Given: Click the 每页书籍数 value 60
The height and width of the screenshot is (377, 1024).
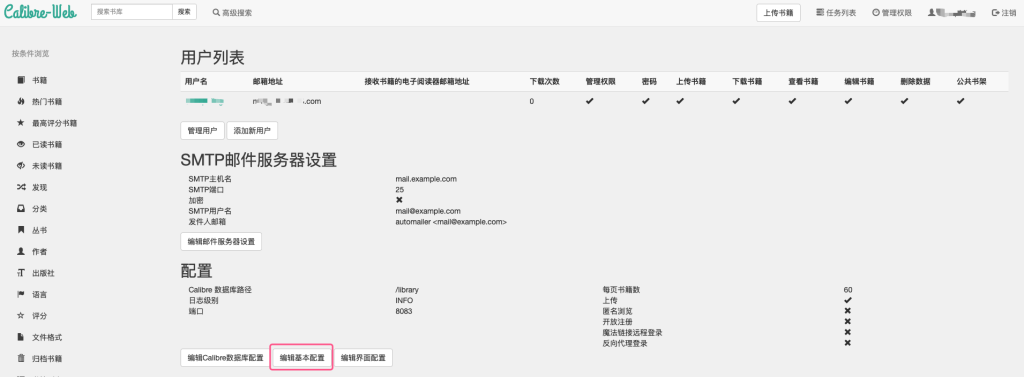Looking at the screenshot, I should click(x=848, y=289).
